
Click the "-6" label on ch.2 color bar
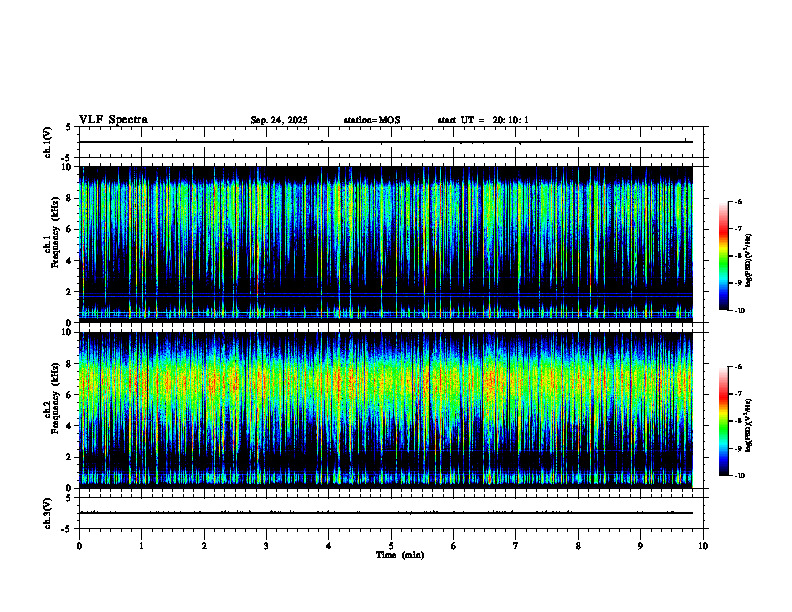(738, 367)
